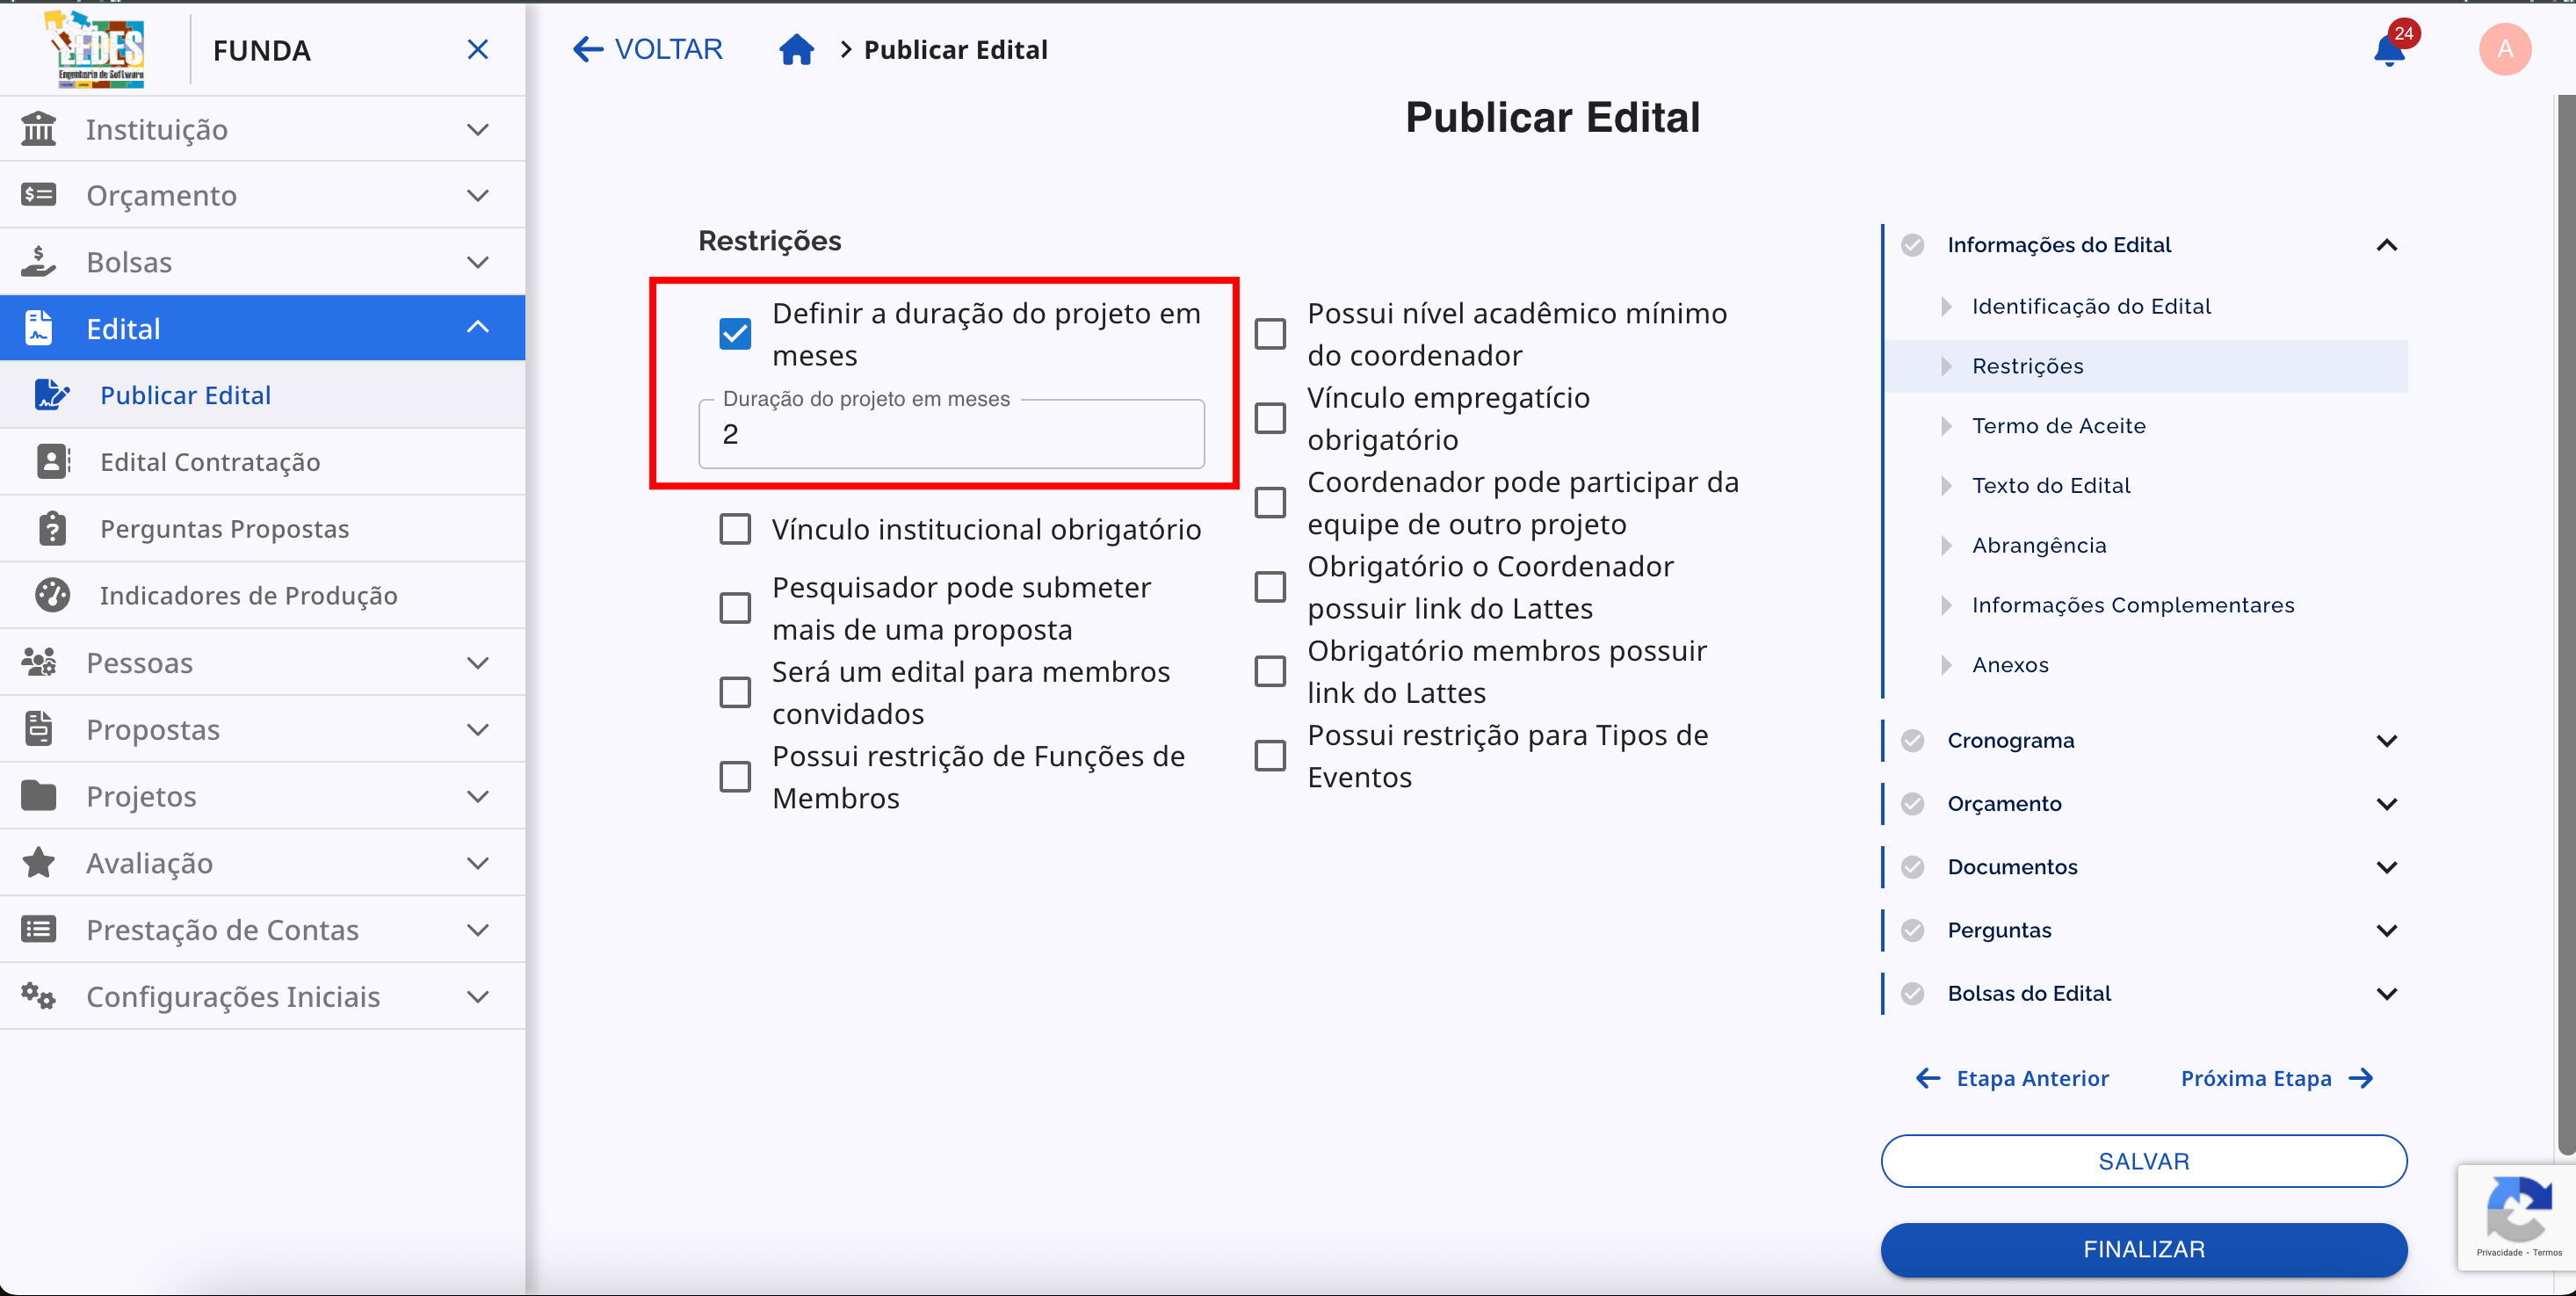
Task: Enable Vínculo institucional obrigatório checkbox
Action: [x=735, y=529]
